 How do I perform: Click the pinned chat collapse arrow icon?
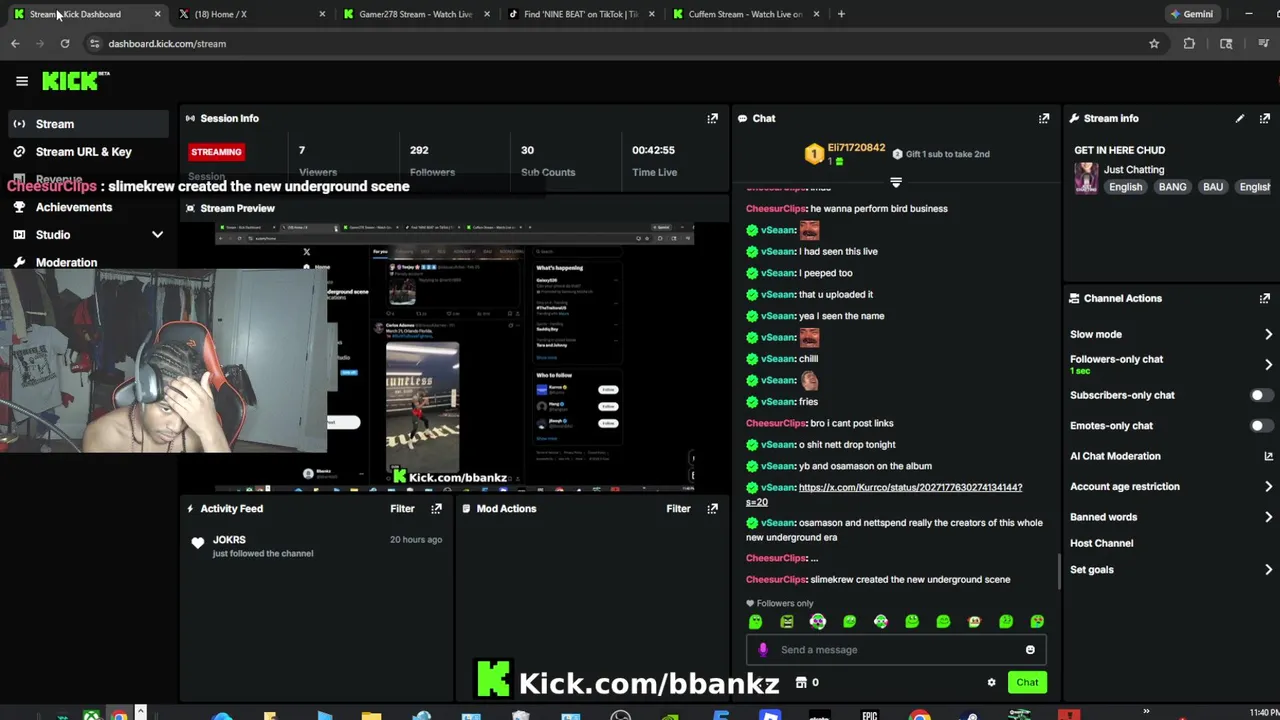pyautogui.click(x=896, y=182)
